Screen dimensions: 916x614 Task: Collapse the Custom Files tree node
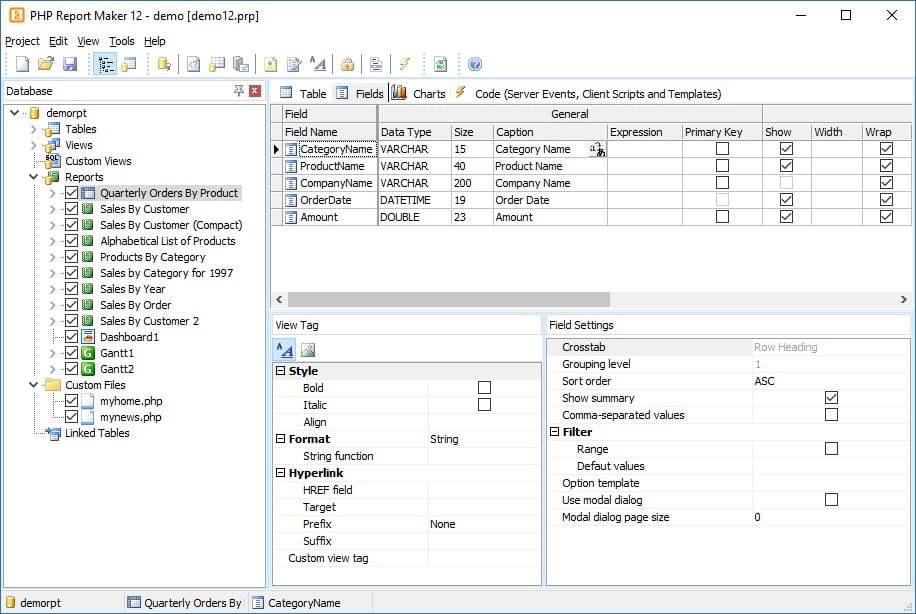[33, 385]
